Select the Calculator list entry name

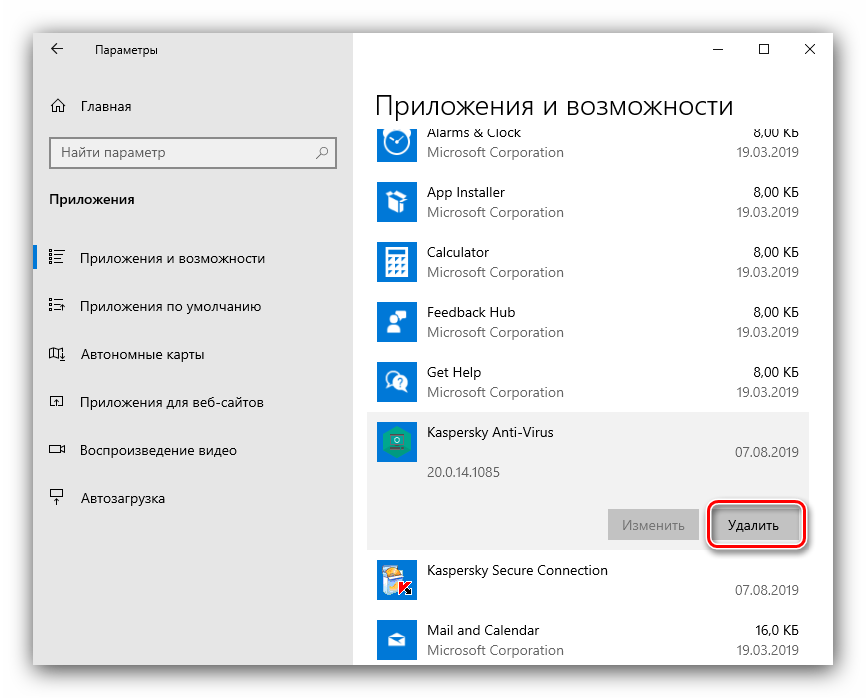[x=458, y=252]
